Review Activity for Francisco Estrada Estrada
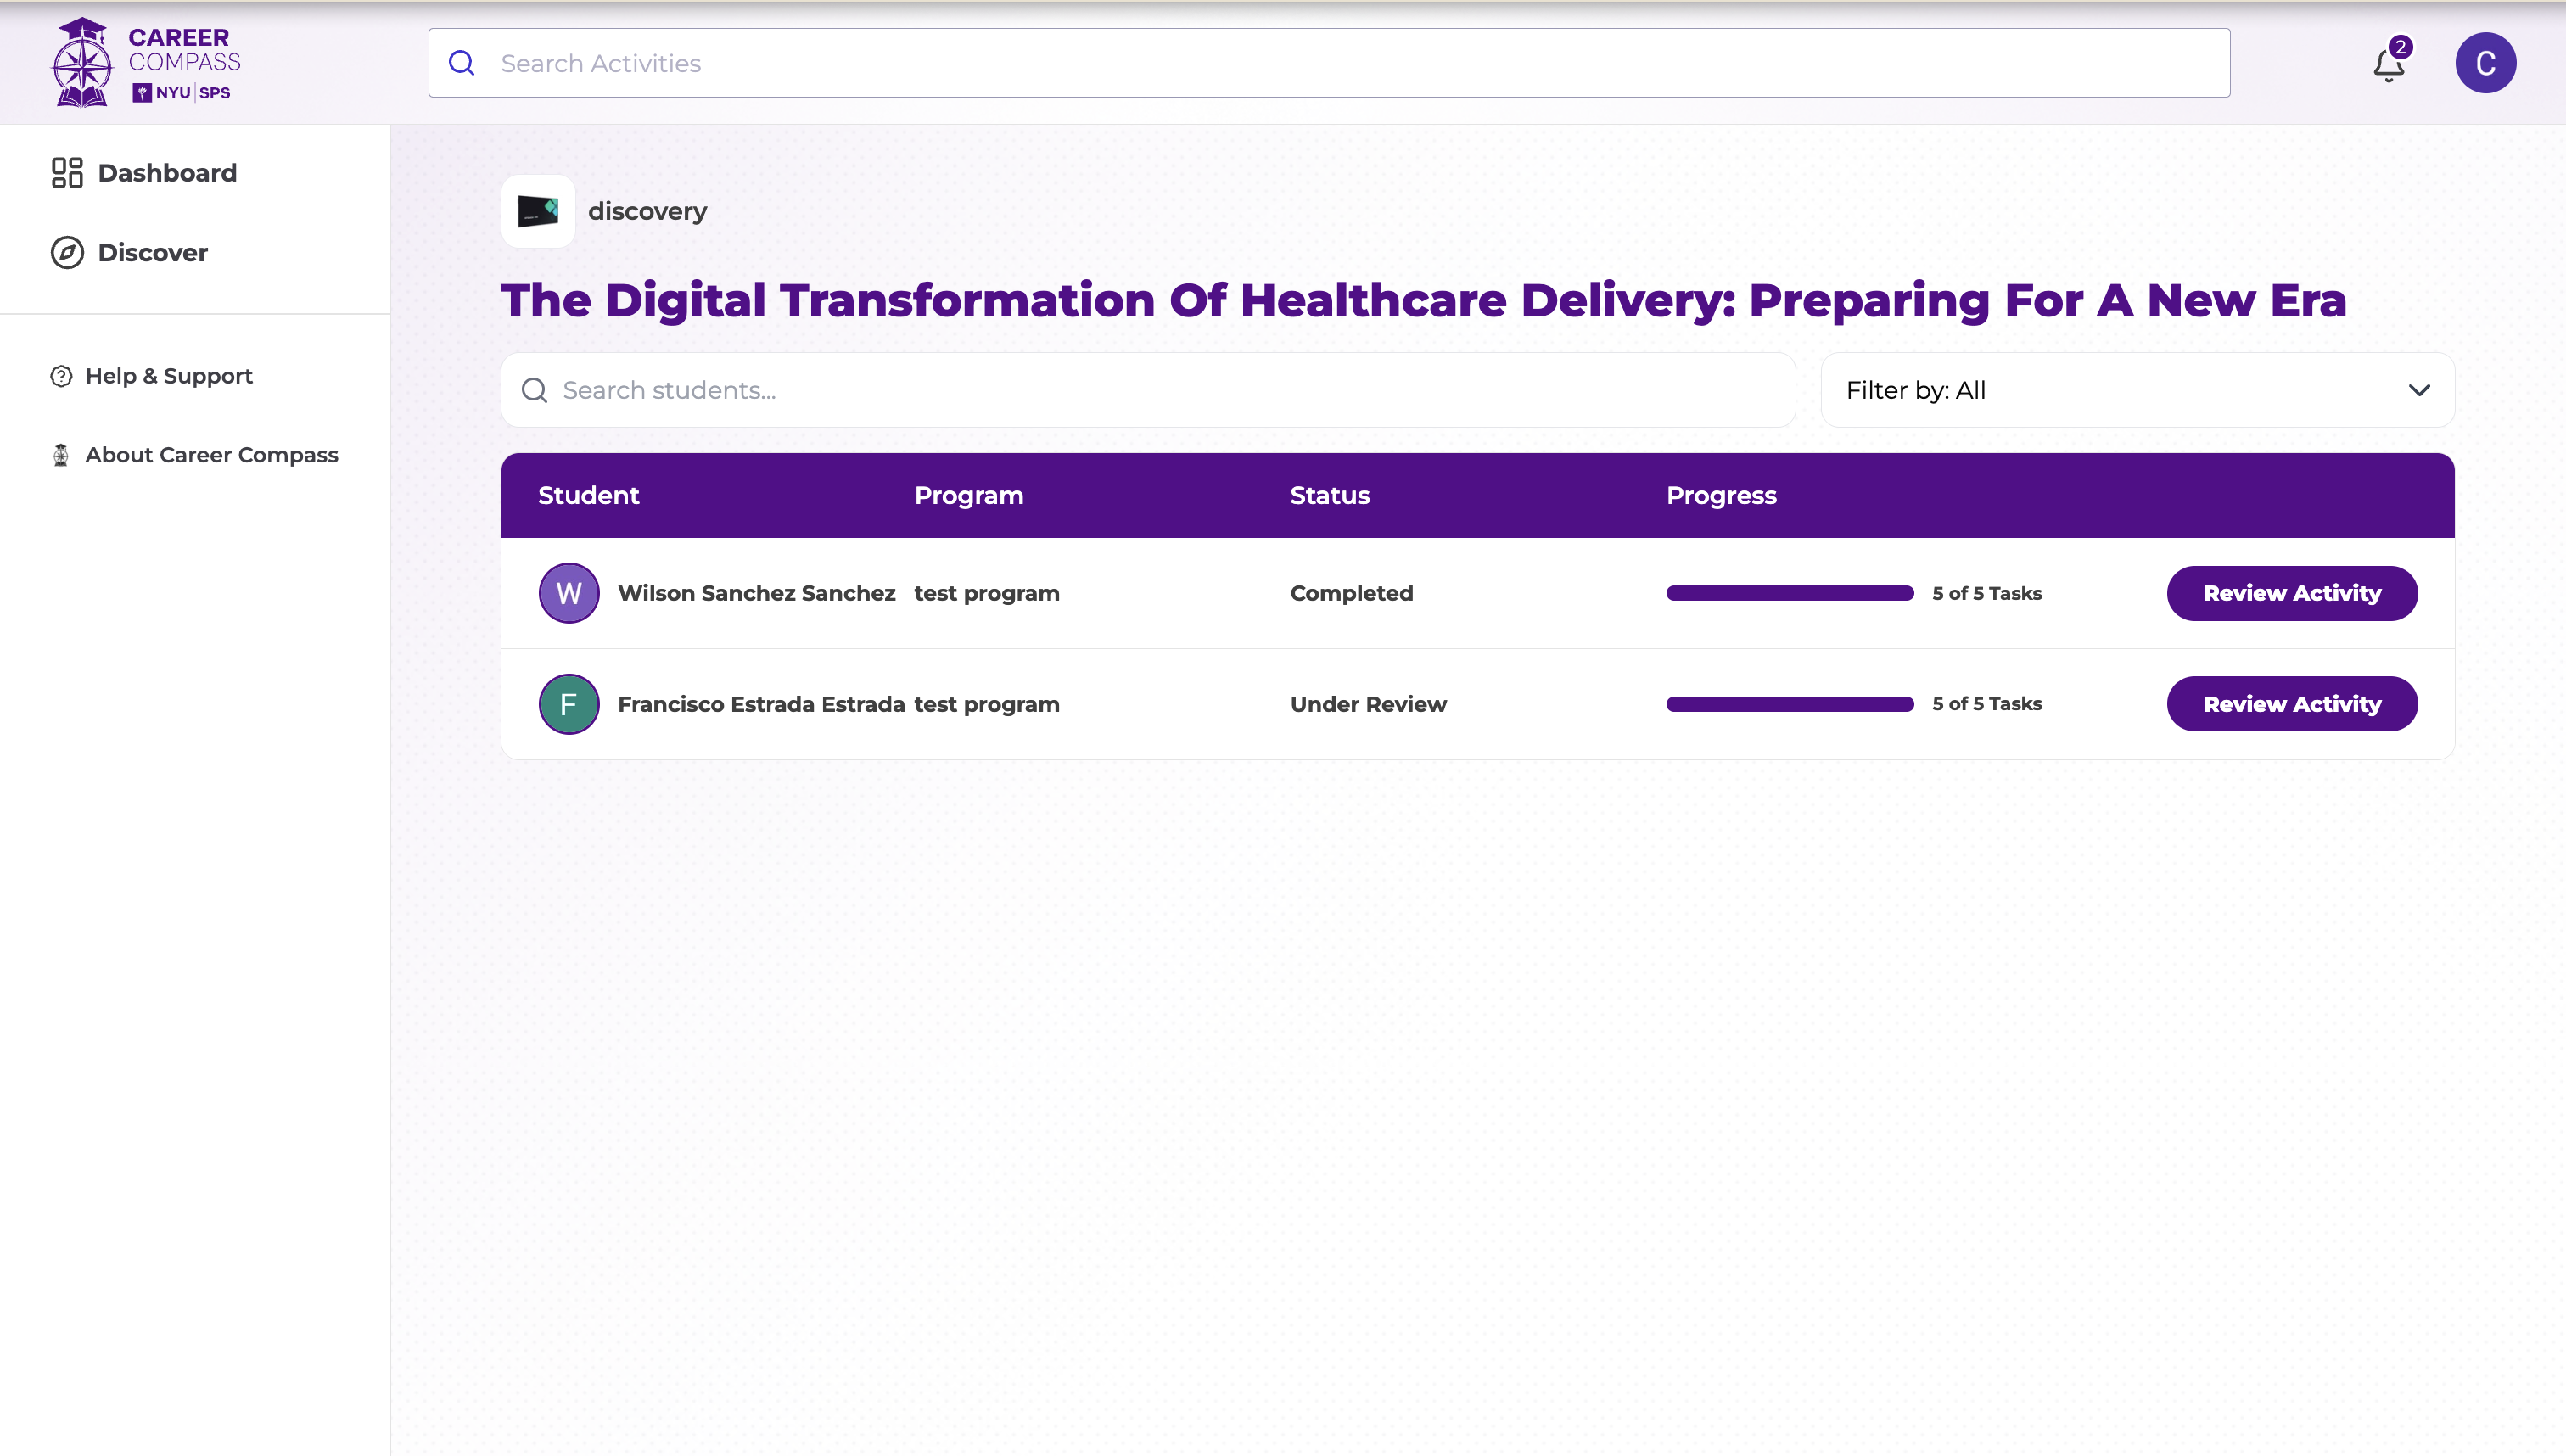Image resolution: width=2566 pixels, height=1456 pixels. [2291, 704]
